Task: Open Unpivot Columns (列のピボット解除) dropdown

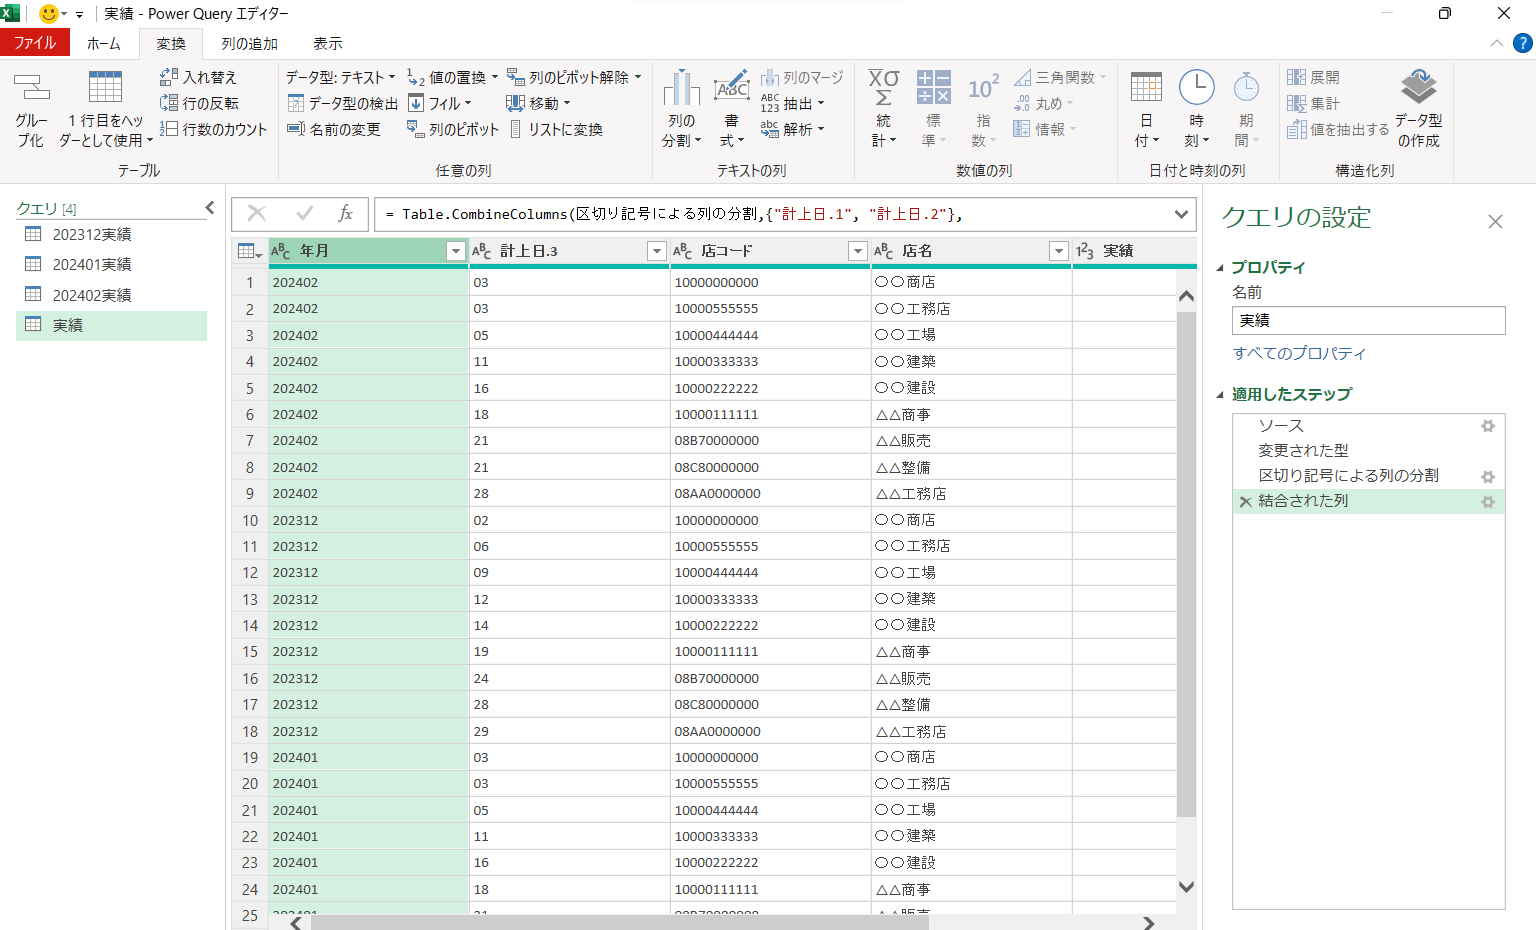Action: [x=574, y=77]
